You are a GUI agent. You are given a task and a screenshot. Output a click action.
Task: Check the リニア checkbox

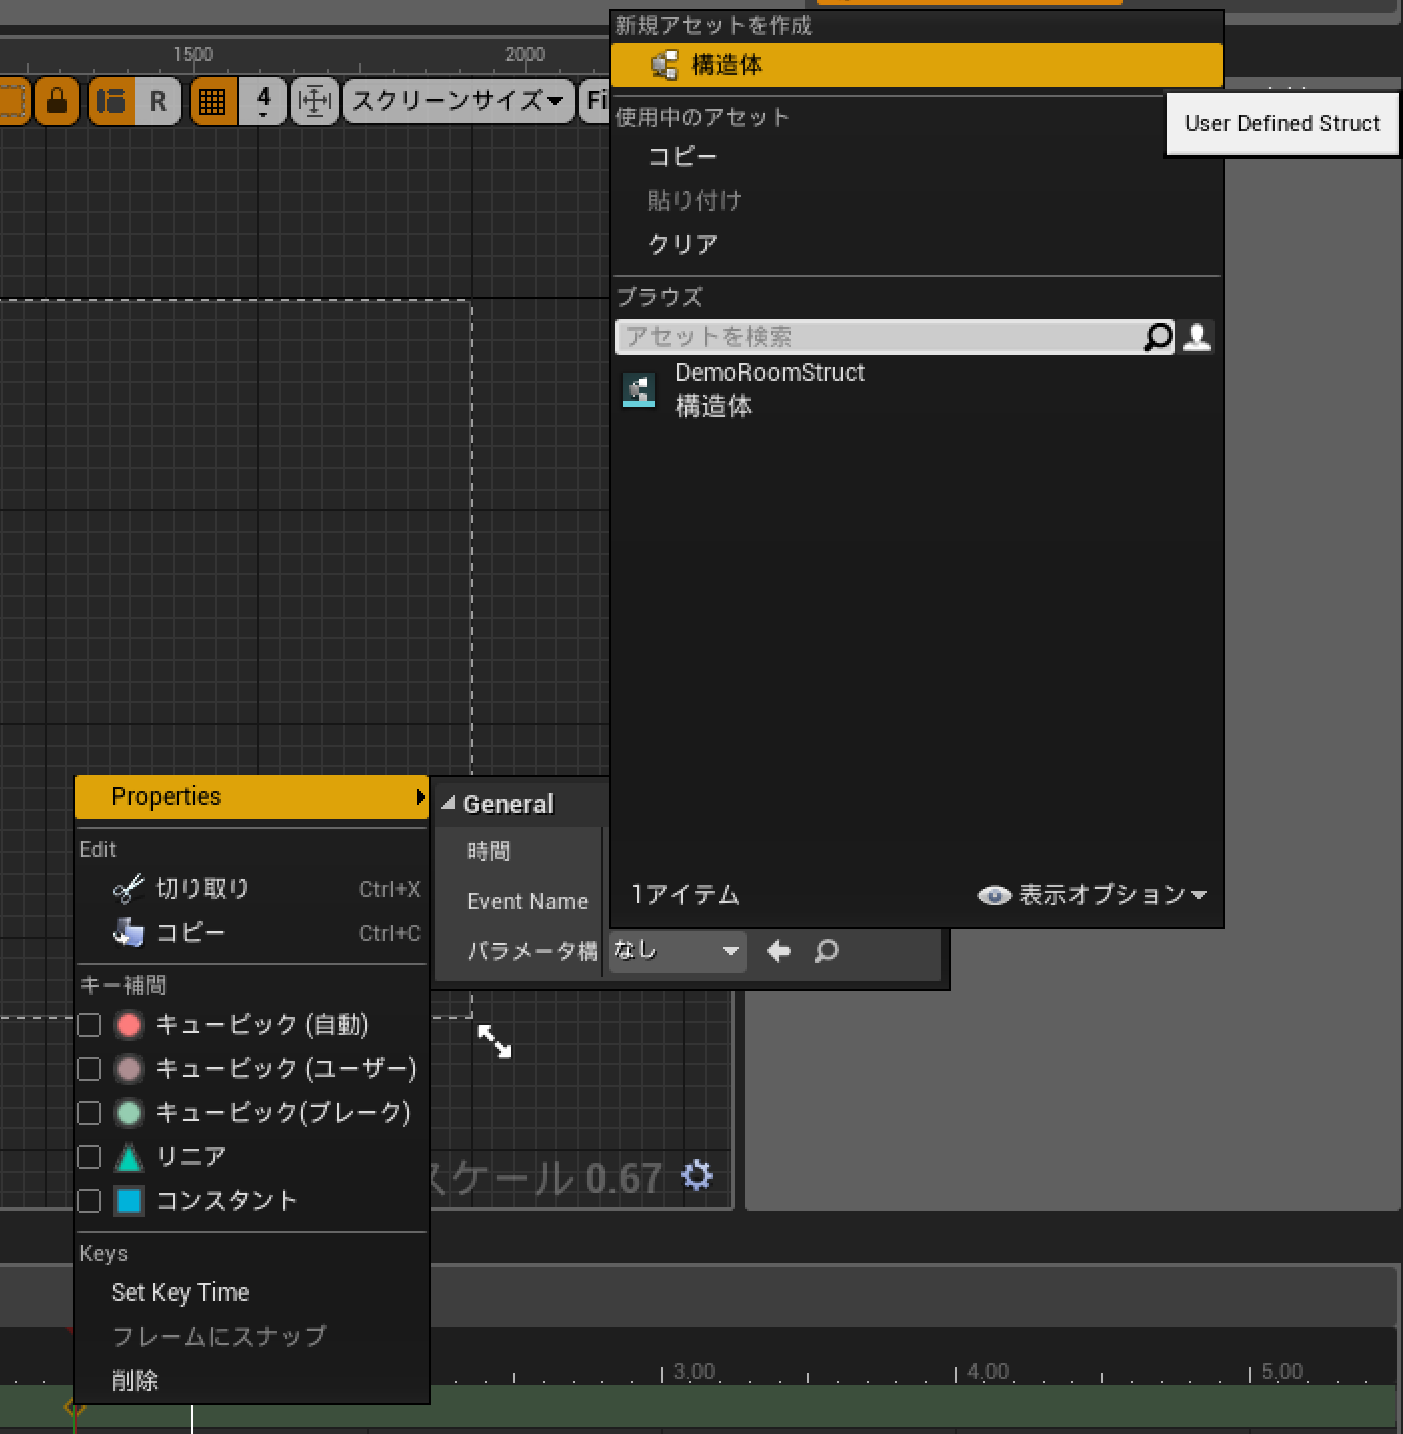pos(89,1157)
